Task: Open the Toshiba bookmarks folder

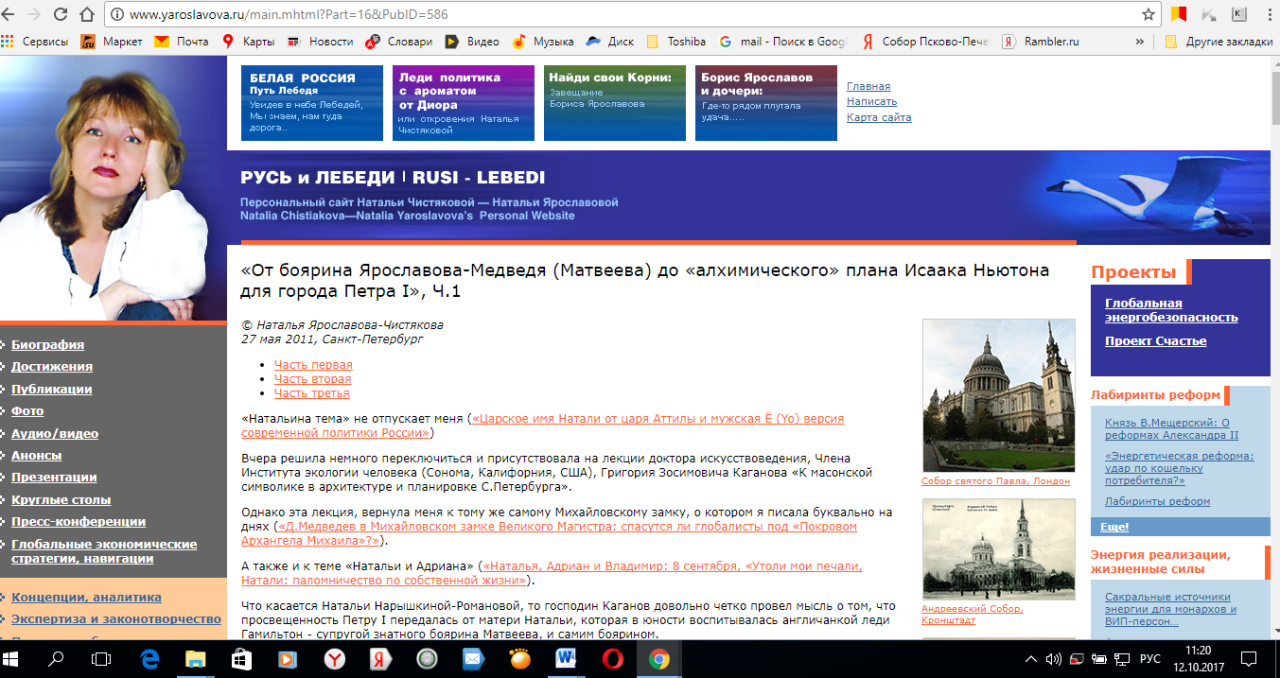Action: pos(676,42)
